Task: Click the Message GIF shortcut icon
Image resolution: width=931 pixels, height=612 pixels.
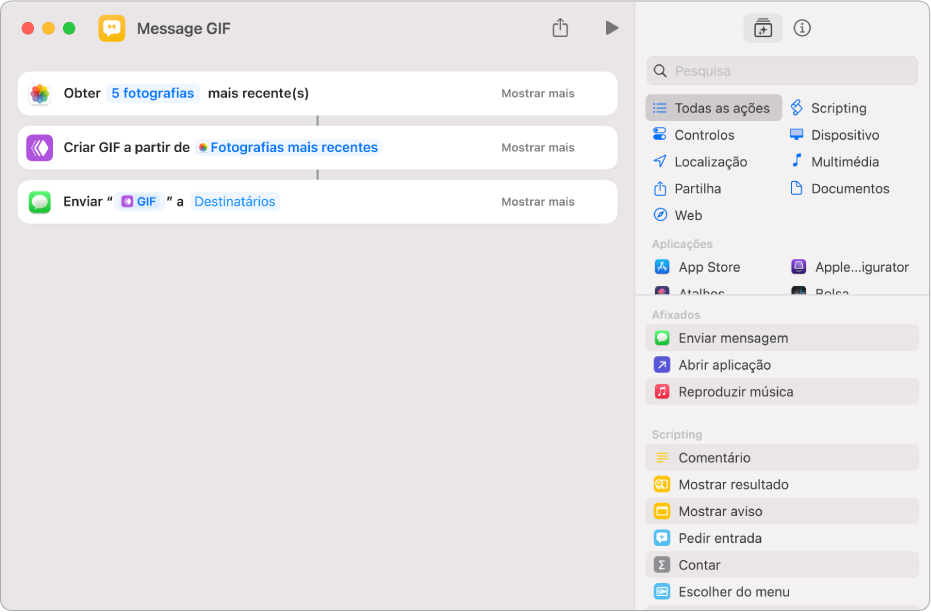Action: click(x=112, y=28)
